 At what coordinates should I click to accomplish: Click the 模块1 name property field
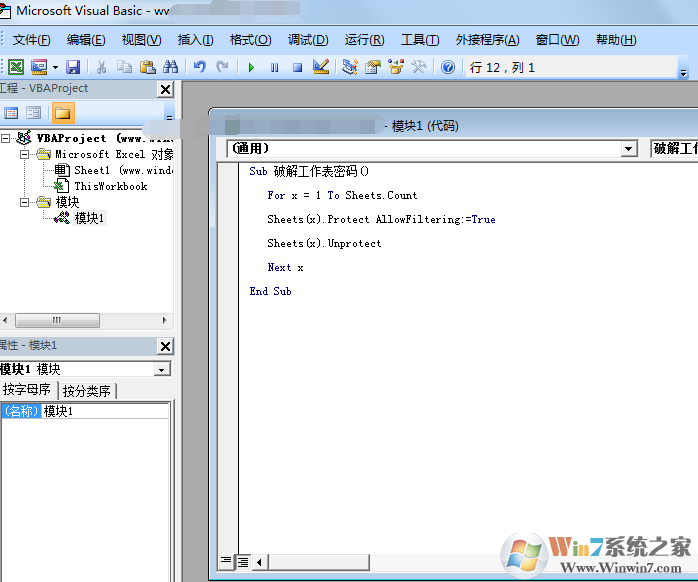[x=105, y=411]
